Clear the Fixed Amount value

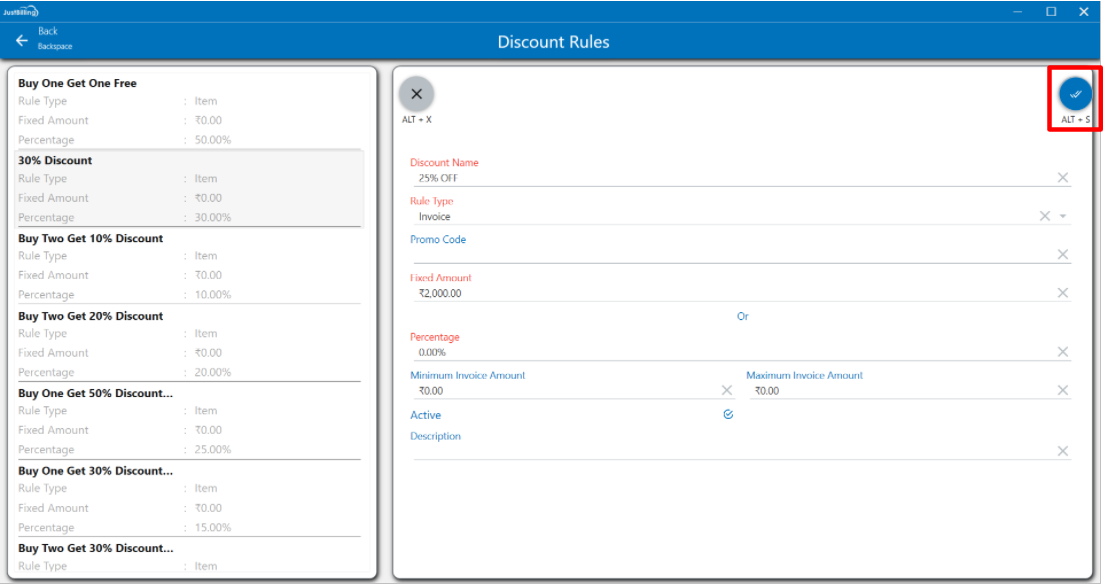pyautogui.click(x=1062, y=293)
